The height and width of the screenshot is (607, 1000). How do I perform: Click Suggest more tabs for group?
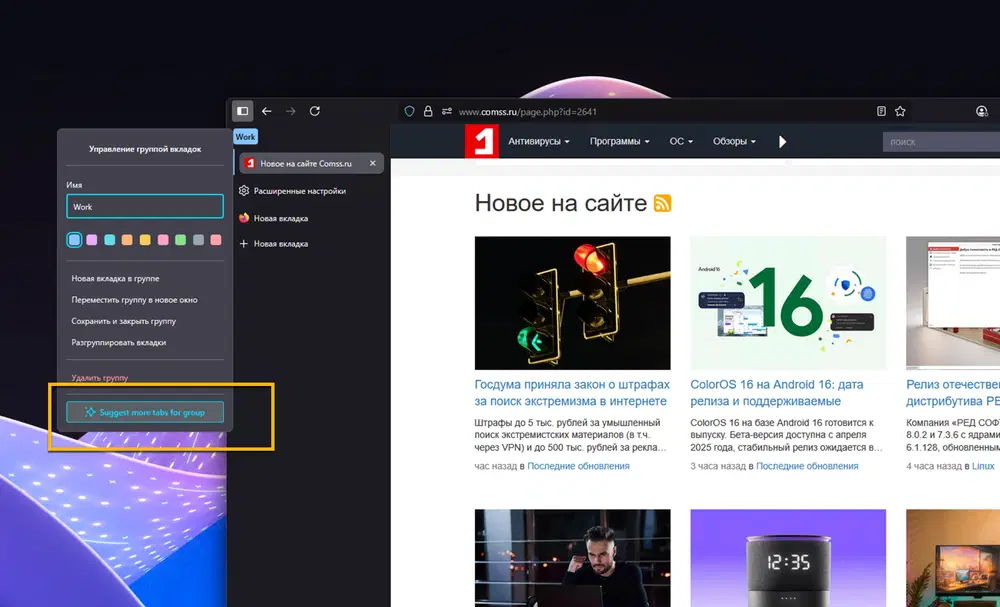click(145, 412)
